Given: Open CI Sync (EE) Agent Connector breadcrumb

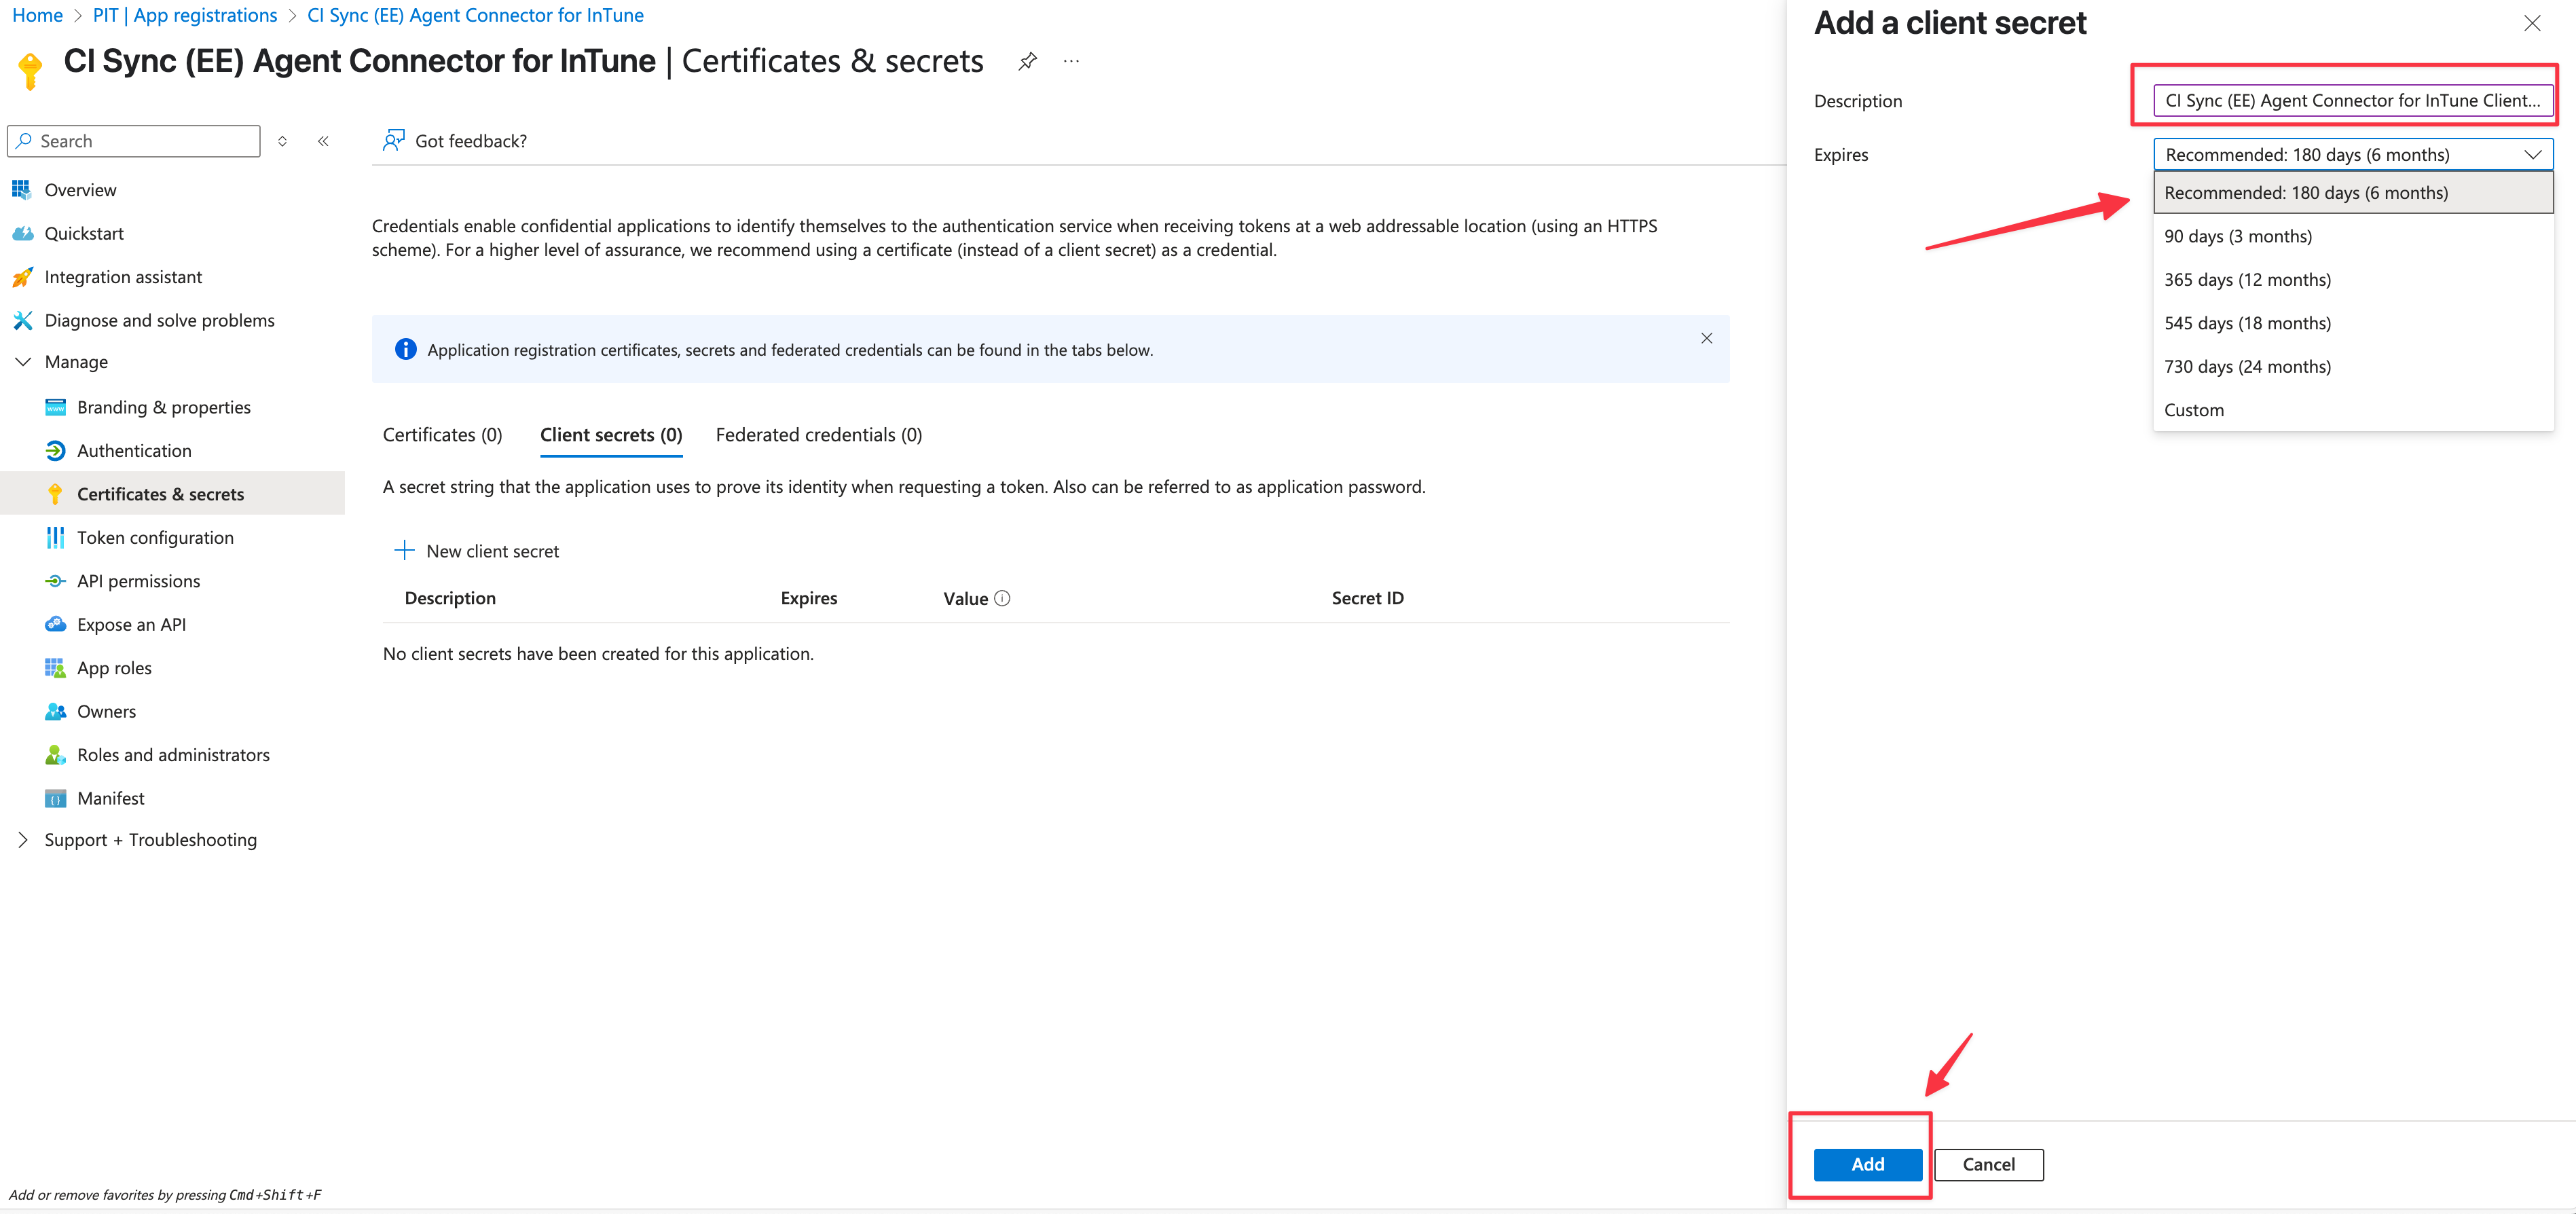Looking at the screenshot, I should 475,15.
